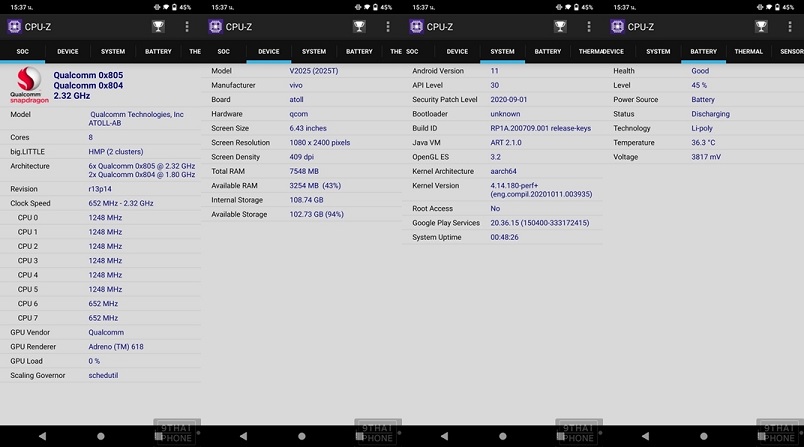This screenshot has width=804, height=447.
Task: Switch to the SOC tab on the Device info screen
Action: [x=224, y=51]
